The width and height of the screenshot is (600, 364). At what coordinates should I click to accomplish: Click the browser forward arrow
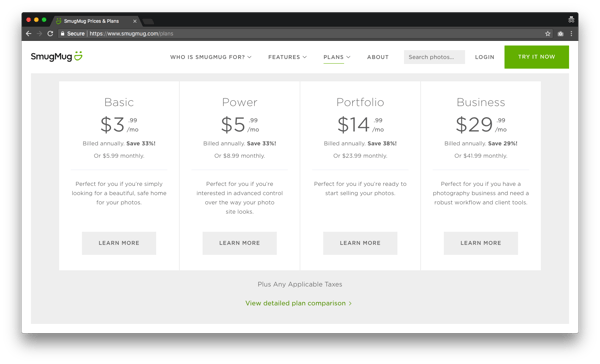pos(39,34)
